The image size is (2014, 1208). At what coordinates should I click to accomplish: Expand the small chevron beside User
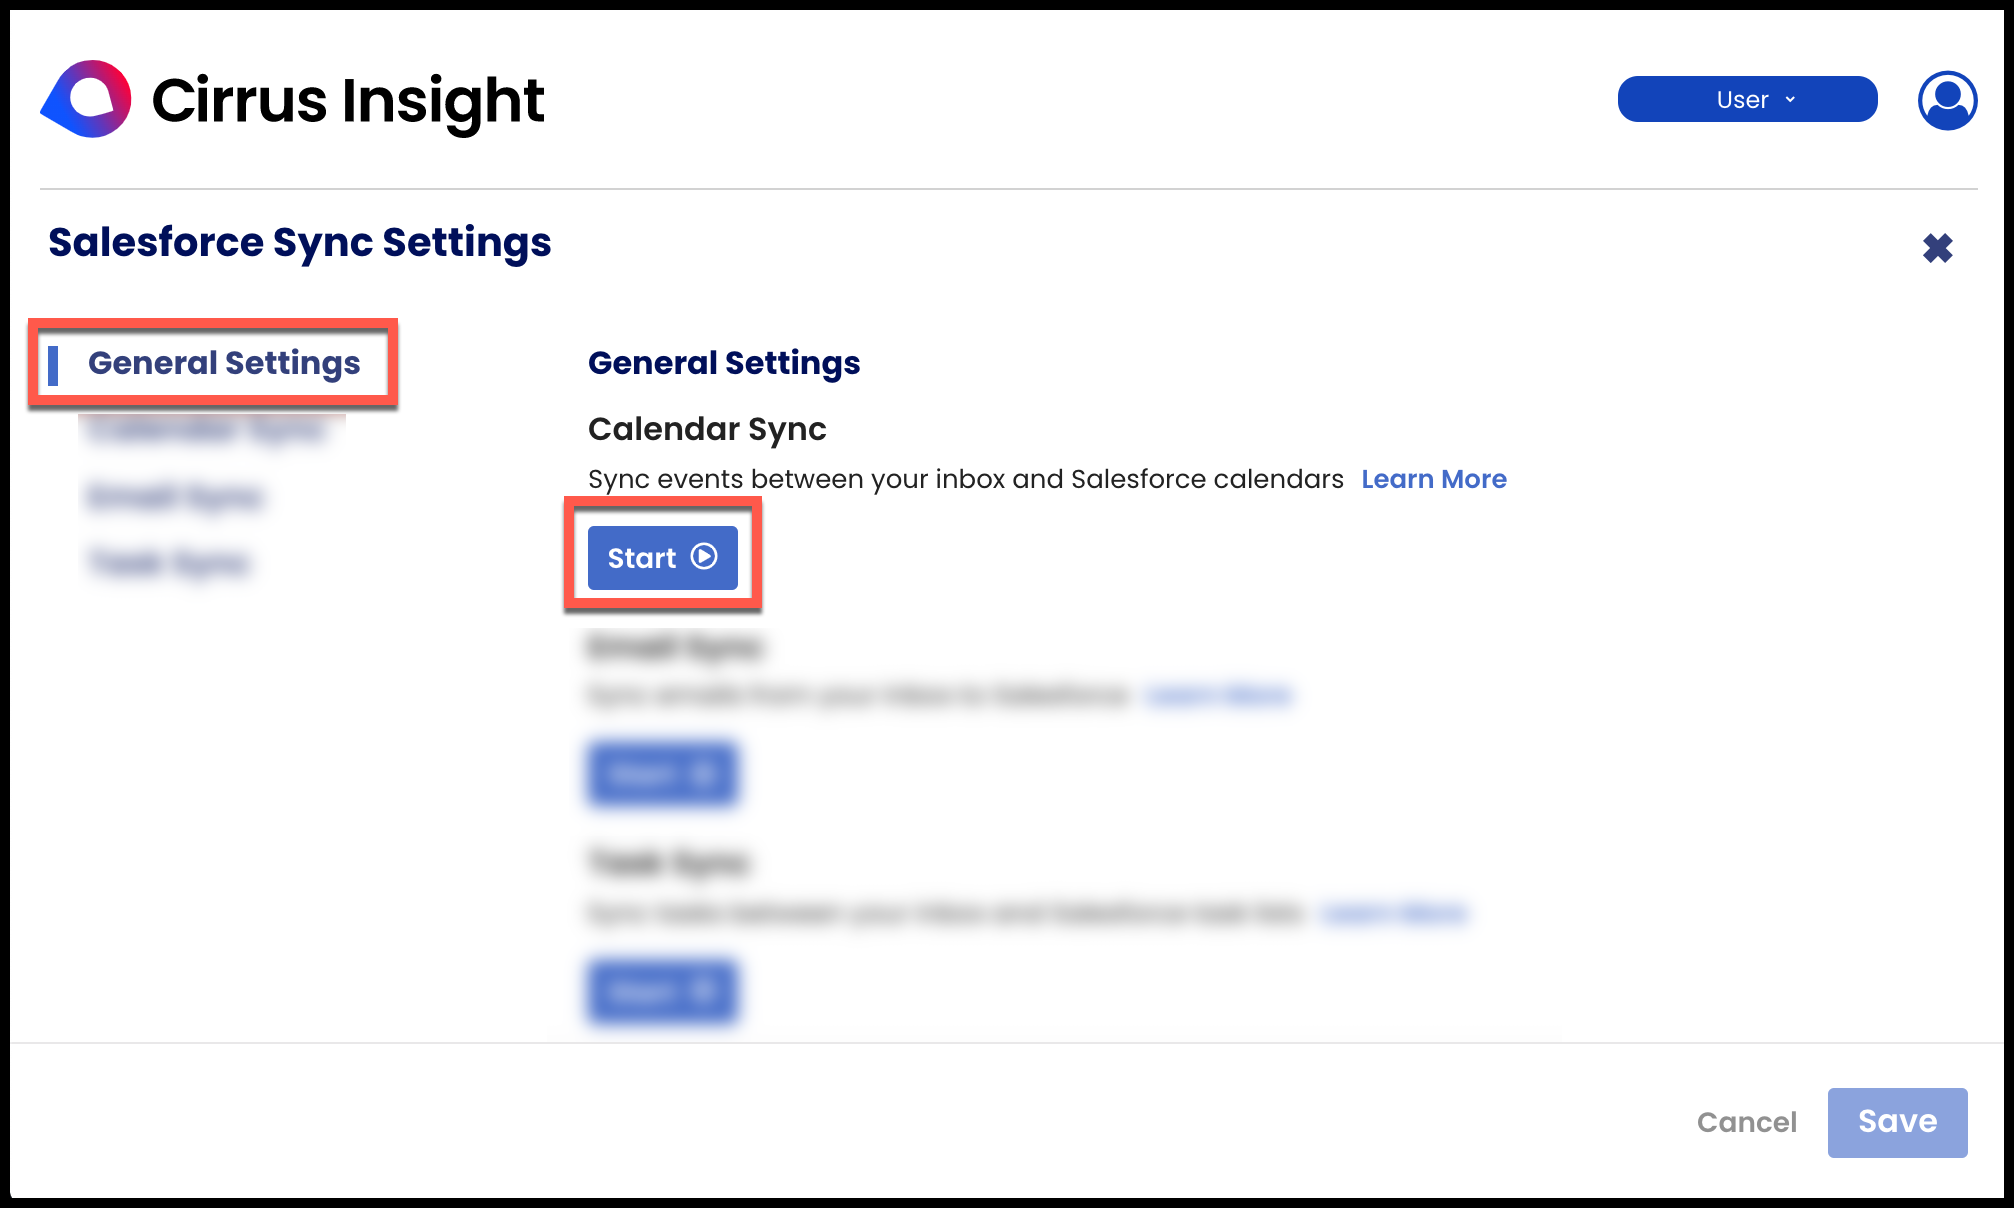pyautogui.click(x=1790, y=100)
